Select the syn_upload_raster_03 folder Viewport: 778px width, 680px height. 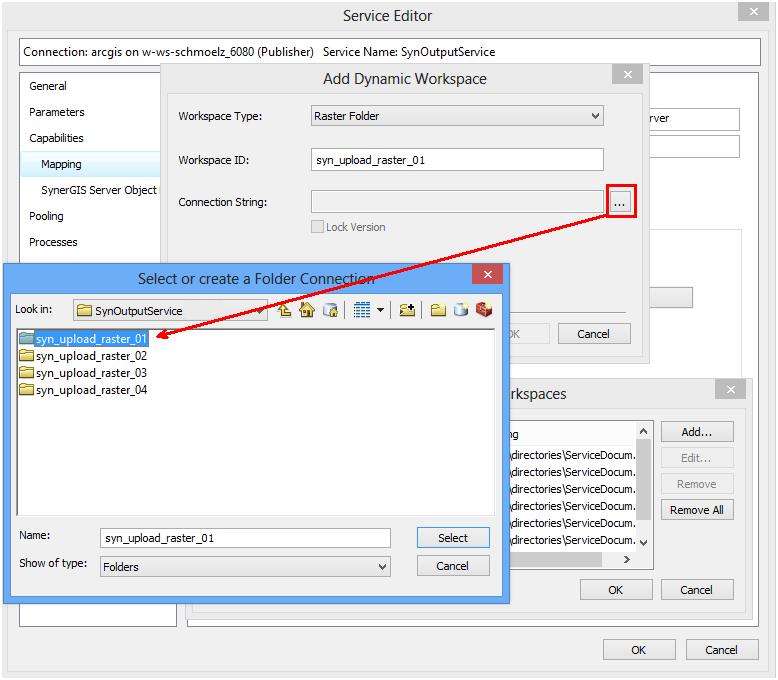pyautogui.click(x=91, y=373)
